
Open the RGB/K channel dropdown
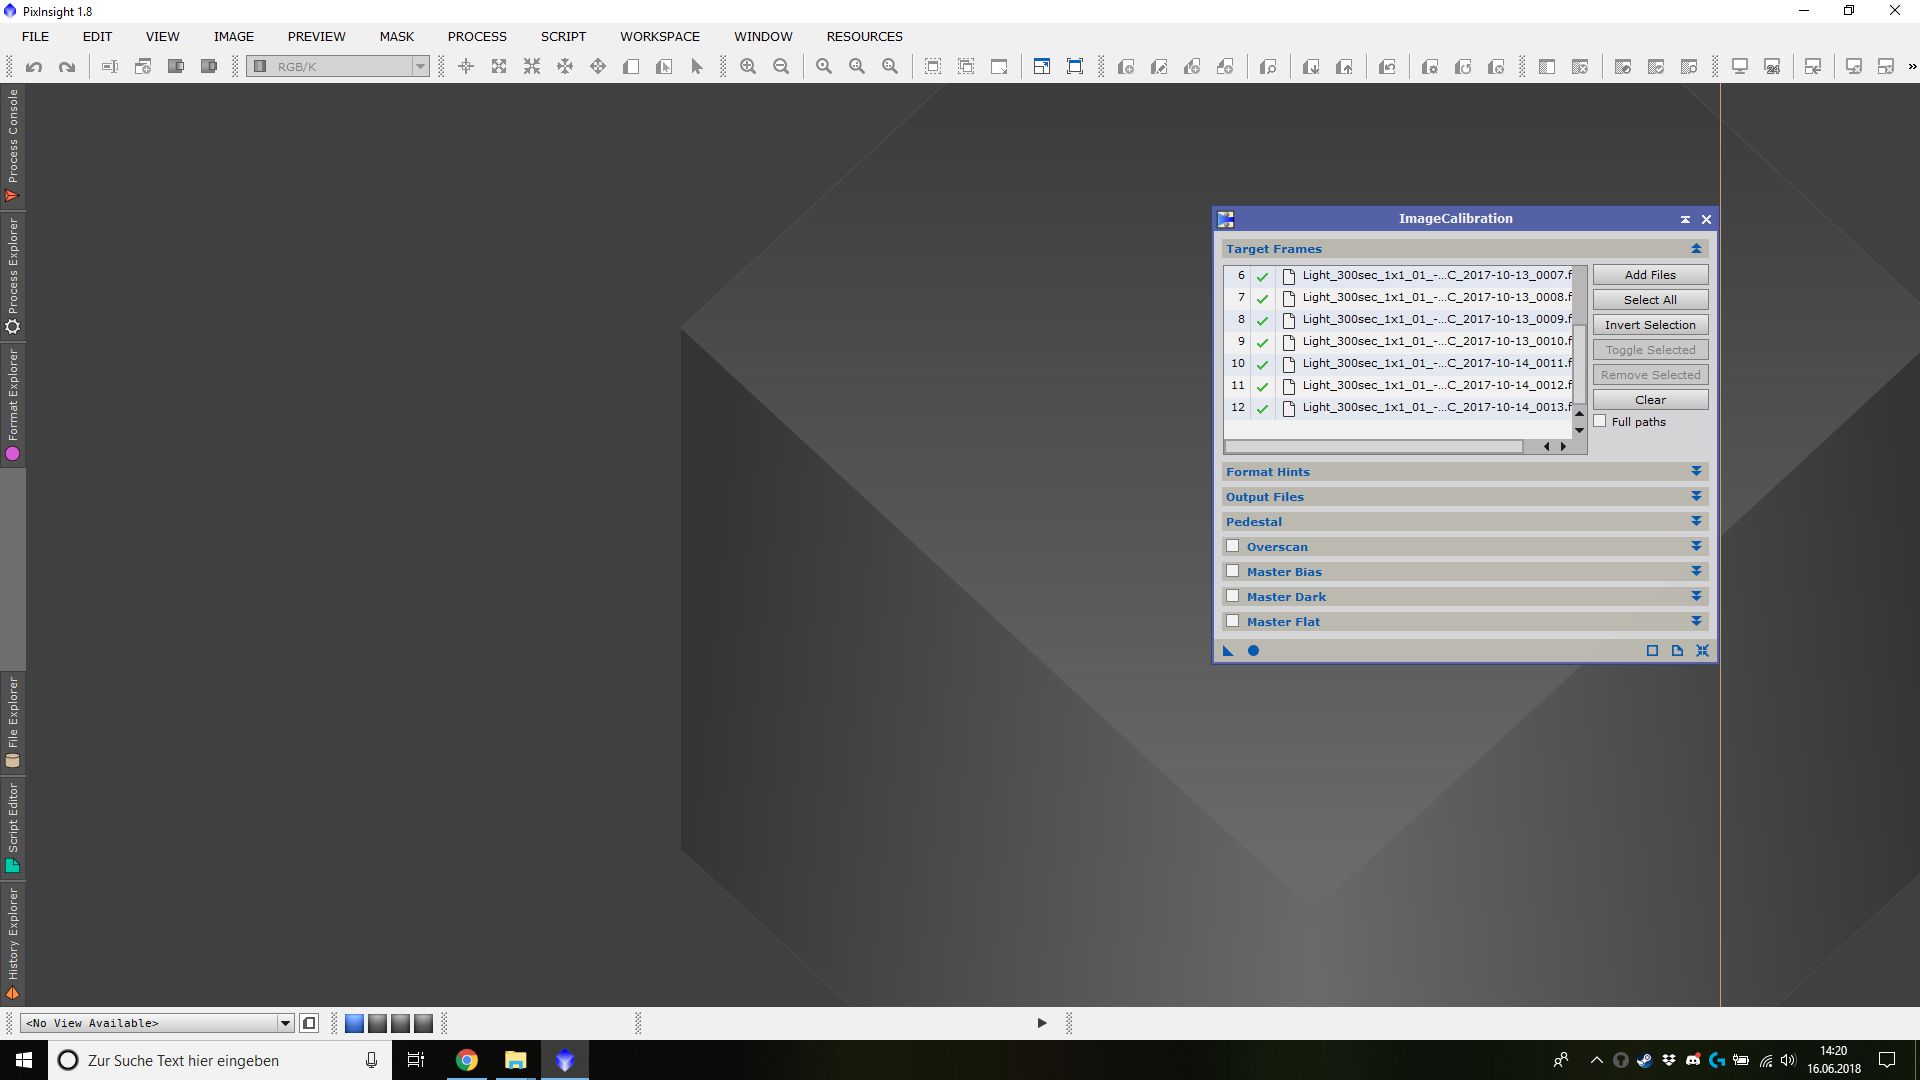coord(339,67)
